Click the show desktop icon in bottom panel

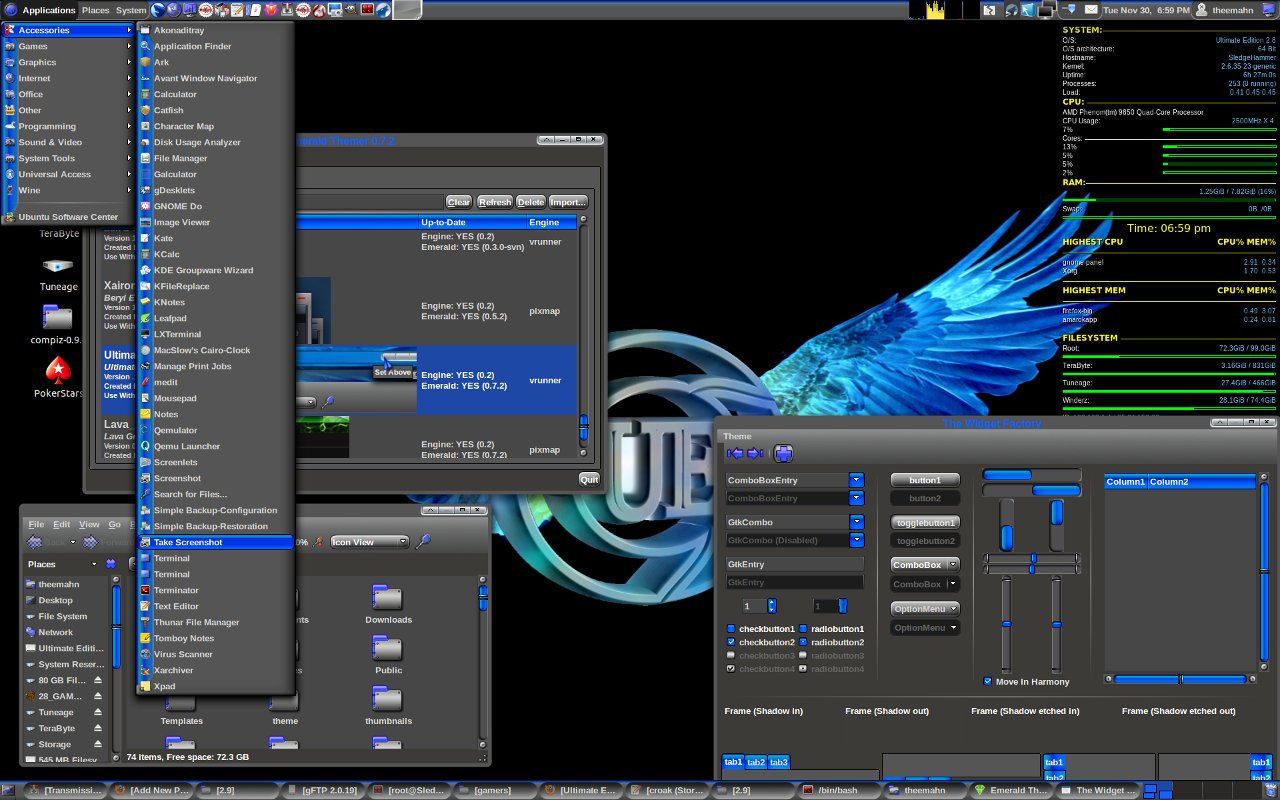click(x=9, y=790)
